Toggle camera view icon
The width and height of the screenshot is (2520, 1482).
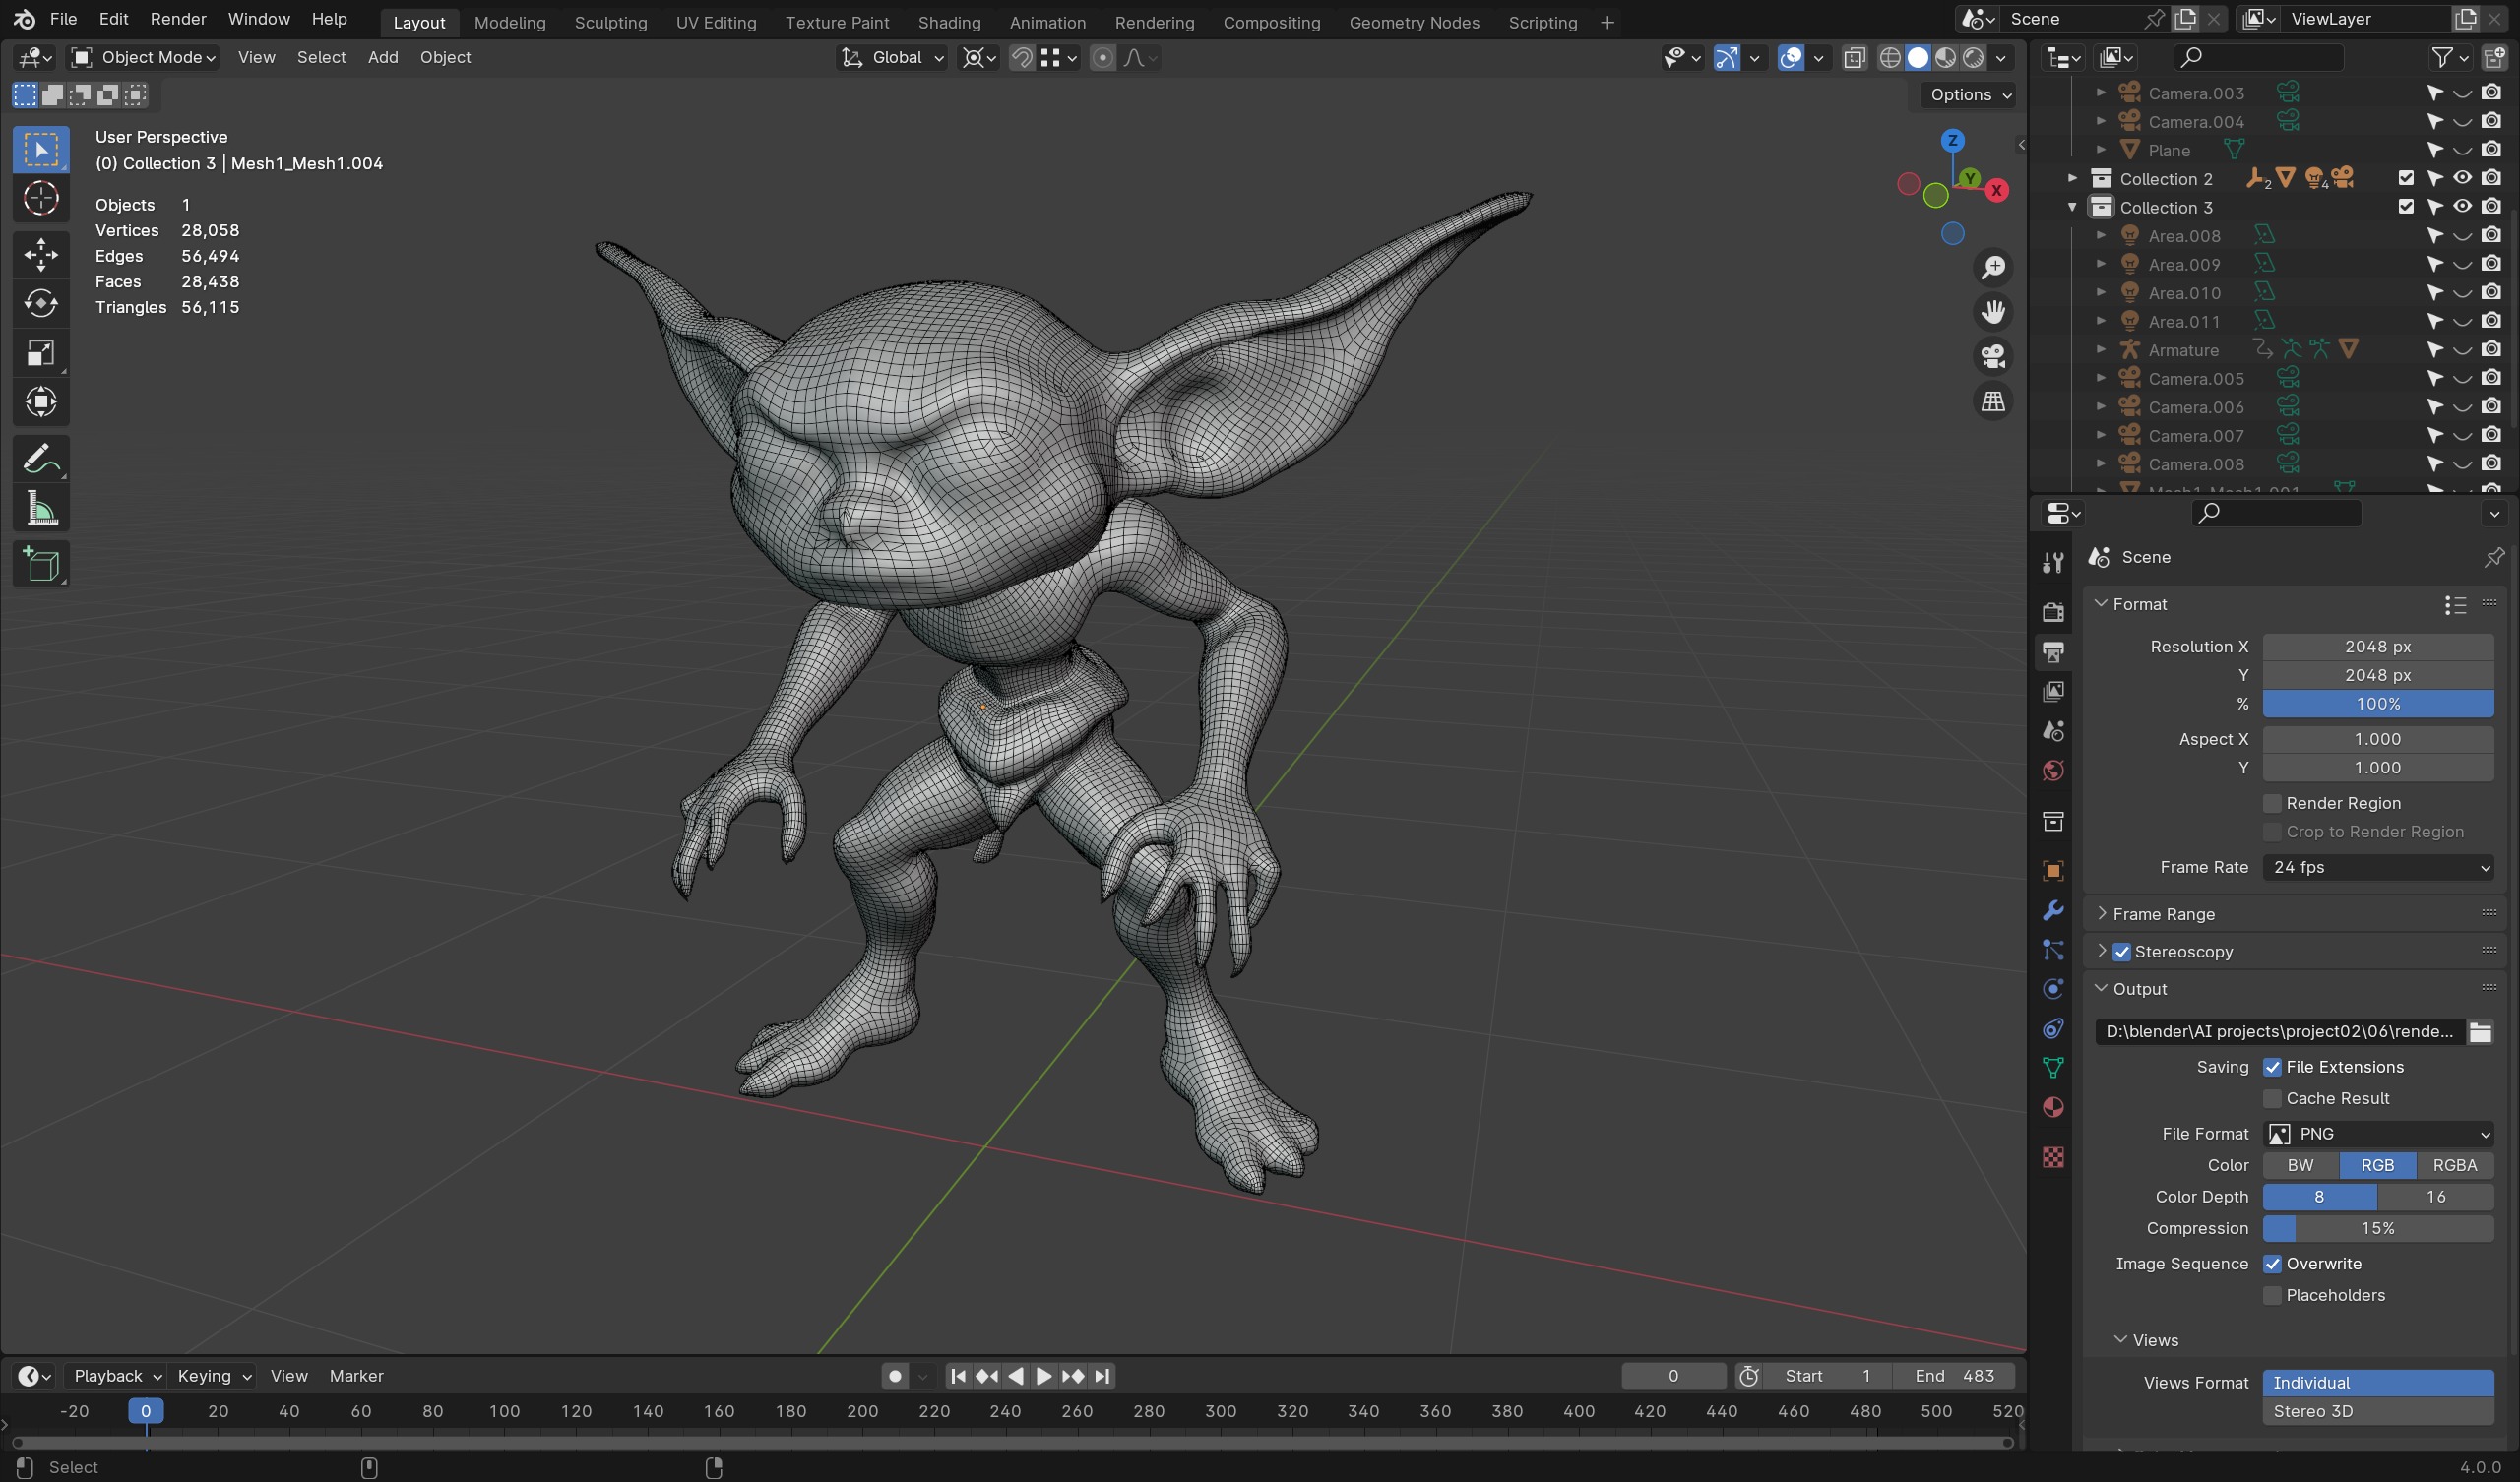coord(1993,357)
